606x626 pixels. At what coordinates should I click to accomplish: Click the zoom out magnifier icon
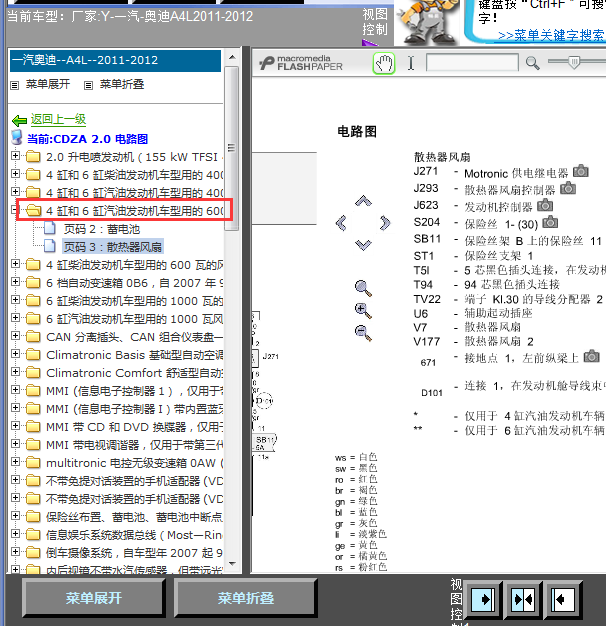[363, 333]
